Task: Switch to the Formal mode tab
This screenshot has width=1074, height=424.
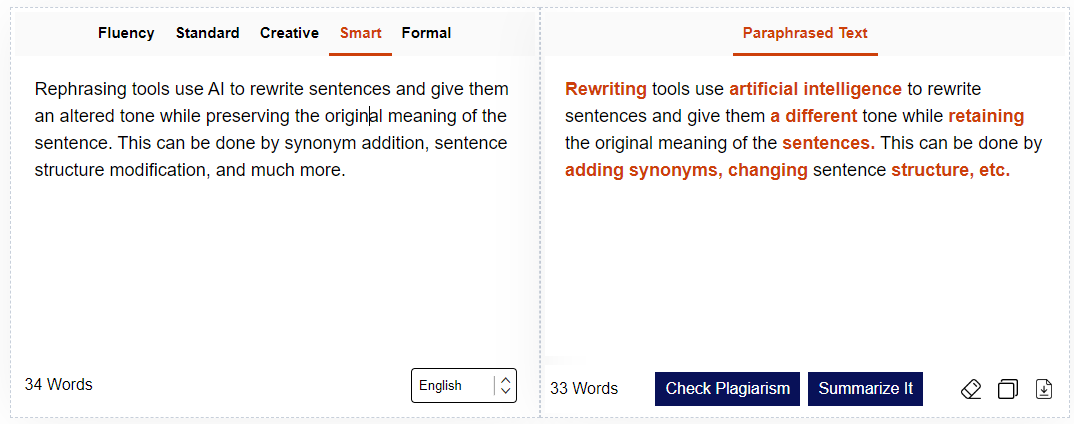Action: [x=426, y=33]
